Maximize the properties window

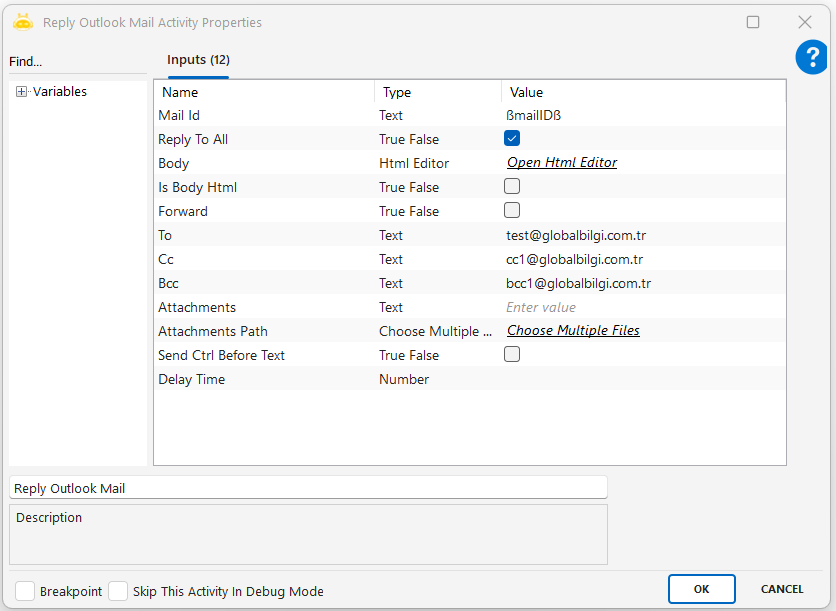(x=753, y=22)
